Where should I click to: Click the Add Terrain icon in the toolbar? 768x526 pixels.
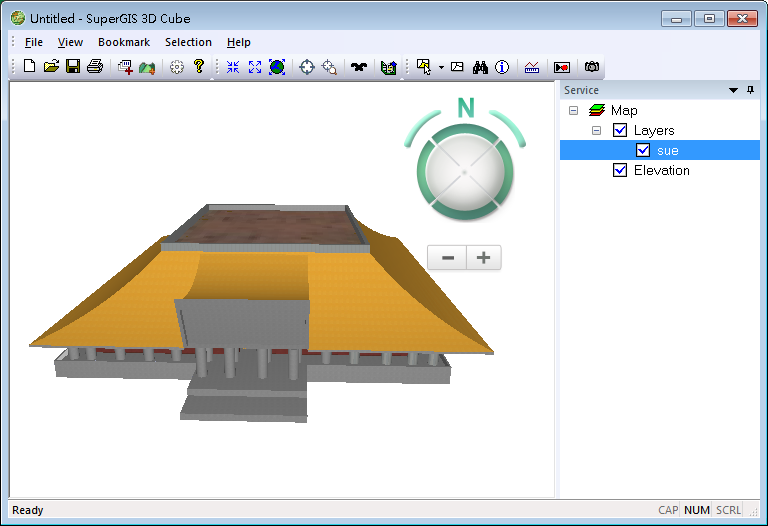[x=147, y=67]
